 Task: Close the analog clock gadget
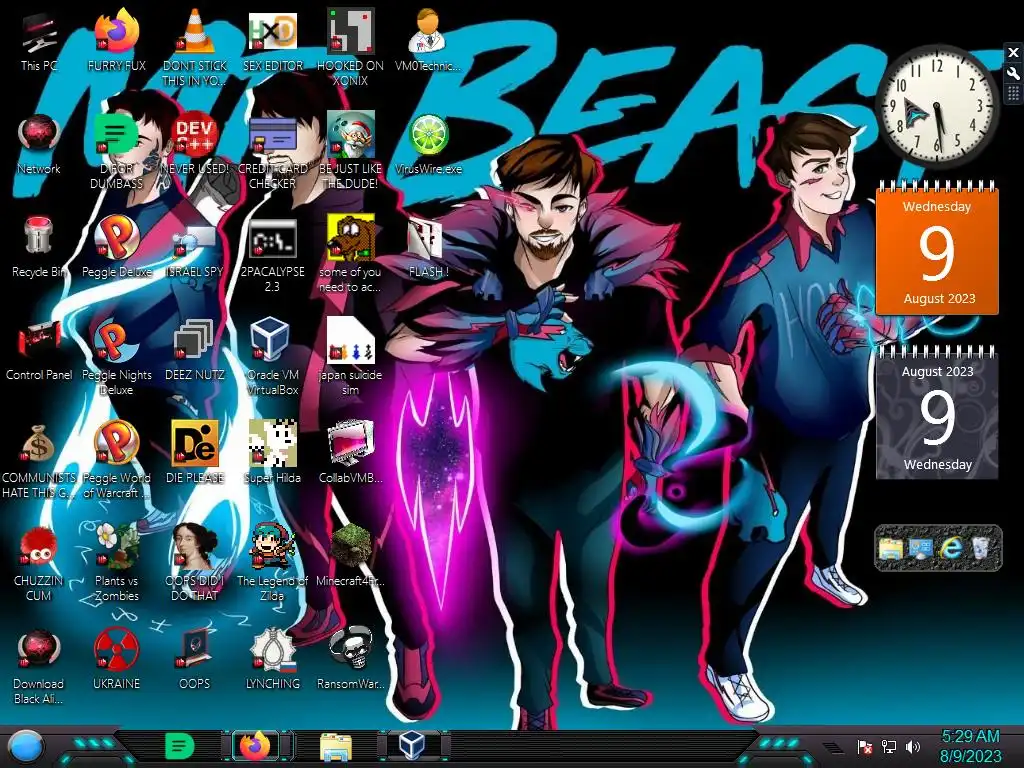tap(1013, 52)
